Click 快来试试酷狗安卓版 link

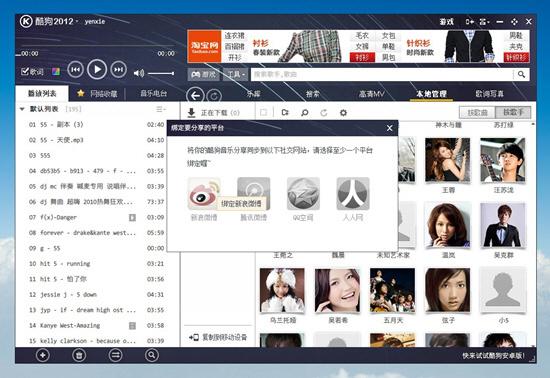(493, 356)
